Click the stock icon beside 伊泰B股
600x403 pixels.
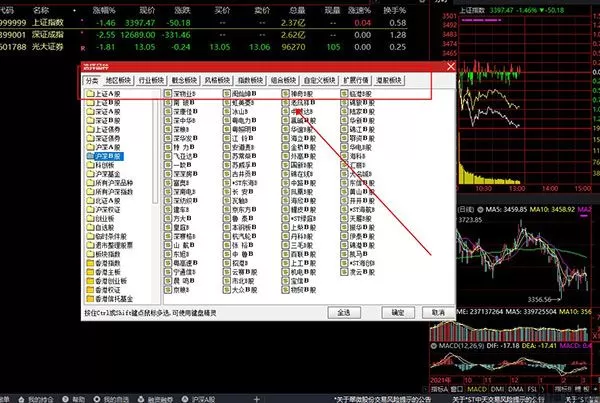[x=344, y=237]
